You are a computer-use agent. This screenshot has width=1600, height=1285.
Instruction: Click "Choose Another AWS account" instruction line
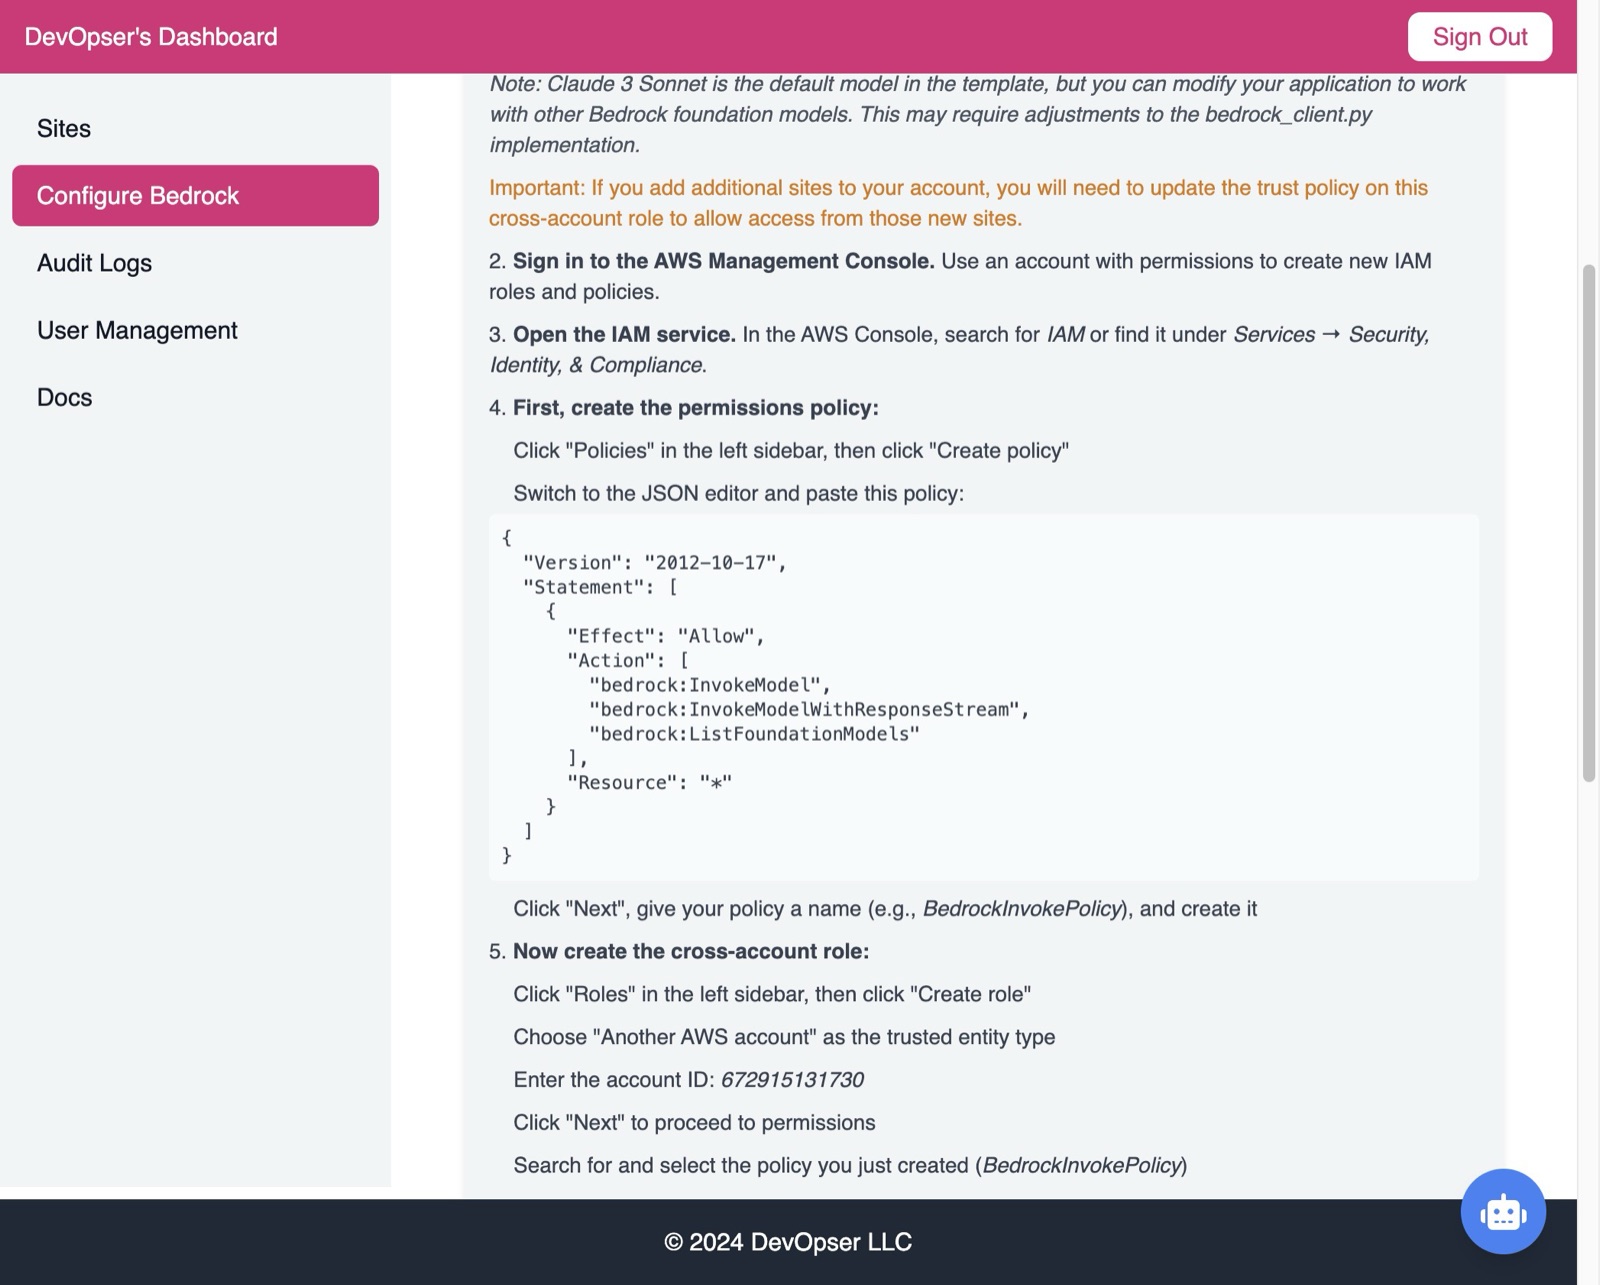[x=784, y=1037]
